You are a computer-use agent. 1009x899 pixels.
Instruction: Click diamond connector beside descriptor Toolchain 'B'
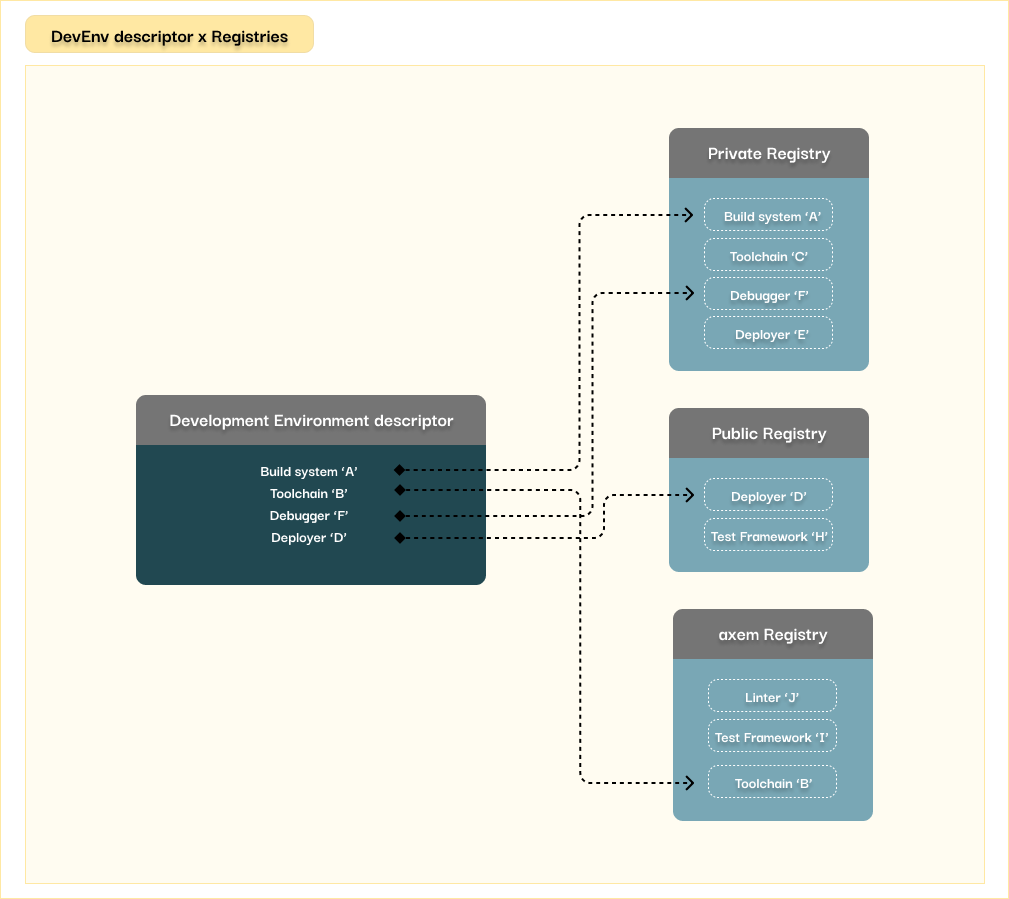coord(400,490)
